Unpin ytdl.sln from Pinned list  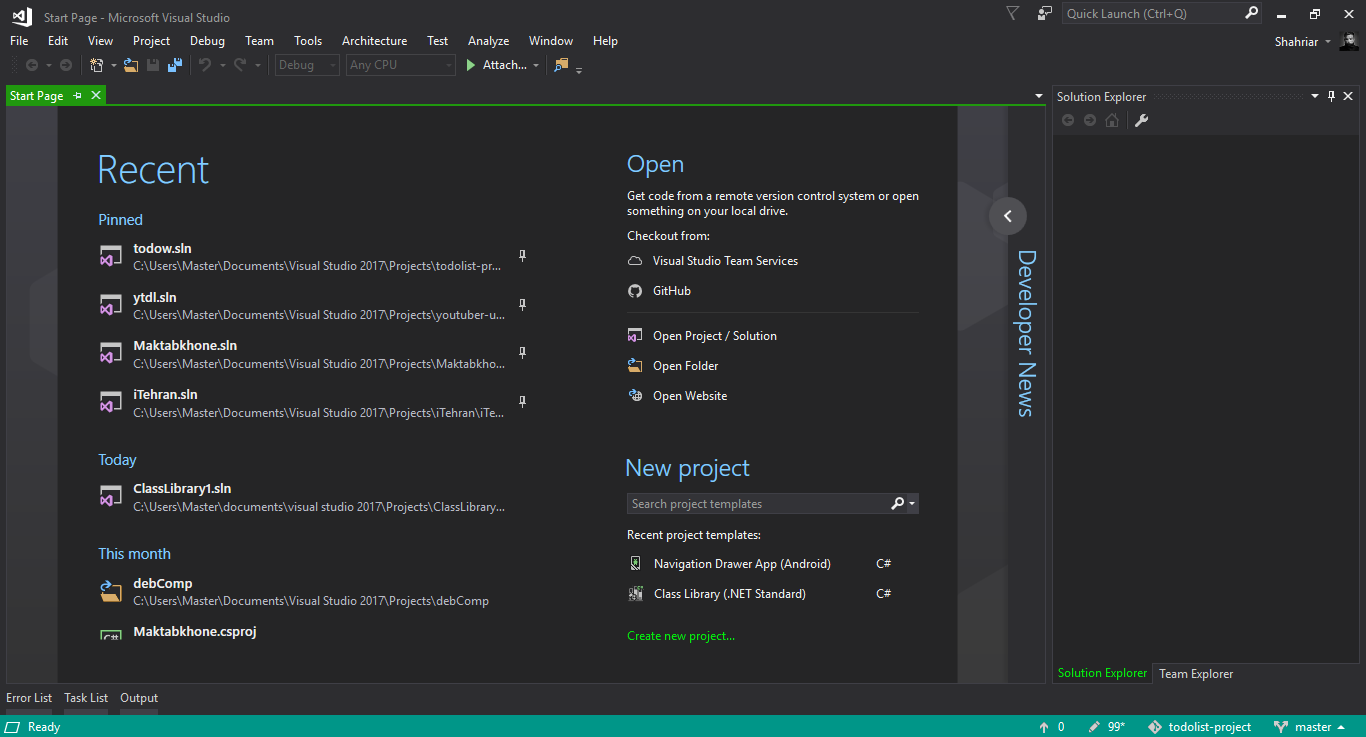tap(522, 305)
